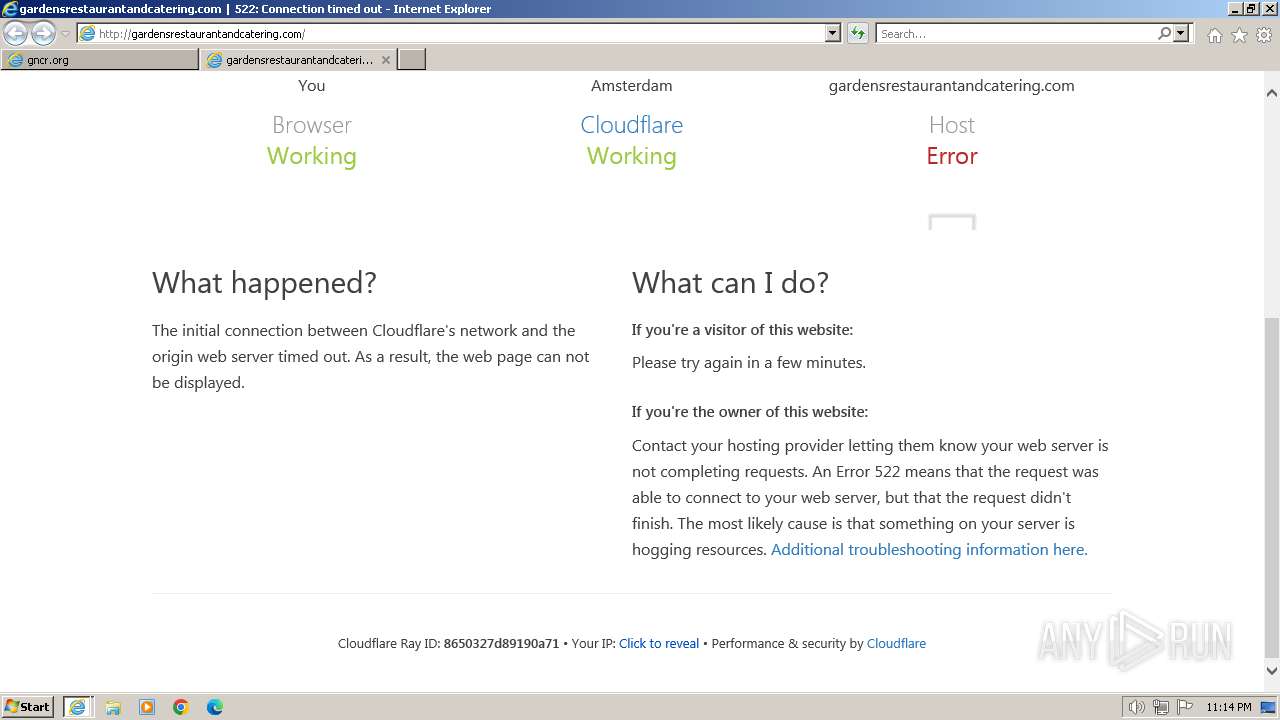Click the Search box in the toolbar
This screenshot has height=720, width=1280.
coord(1016,34)
